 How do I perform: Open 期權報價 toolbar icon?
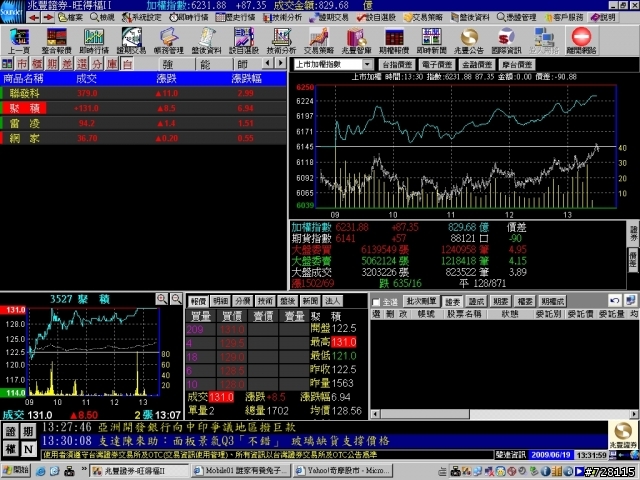point(394,41)
